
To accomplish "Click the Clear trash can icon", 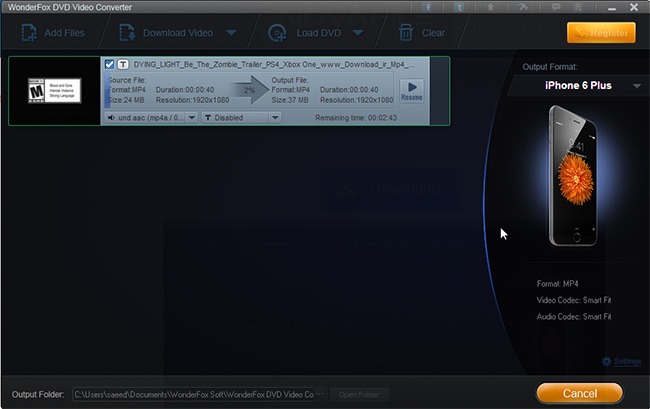I will click(x=407, y=32).
